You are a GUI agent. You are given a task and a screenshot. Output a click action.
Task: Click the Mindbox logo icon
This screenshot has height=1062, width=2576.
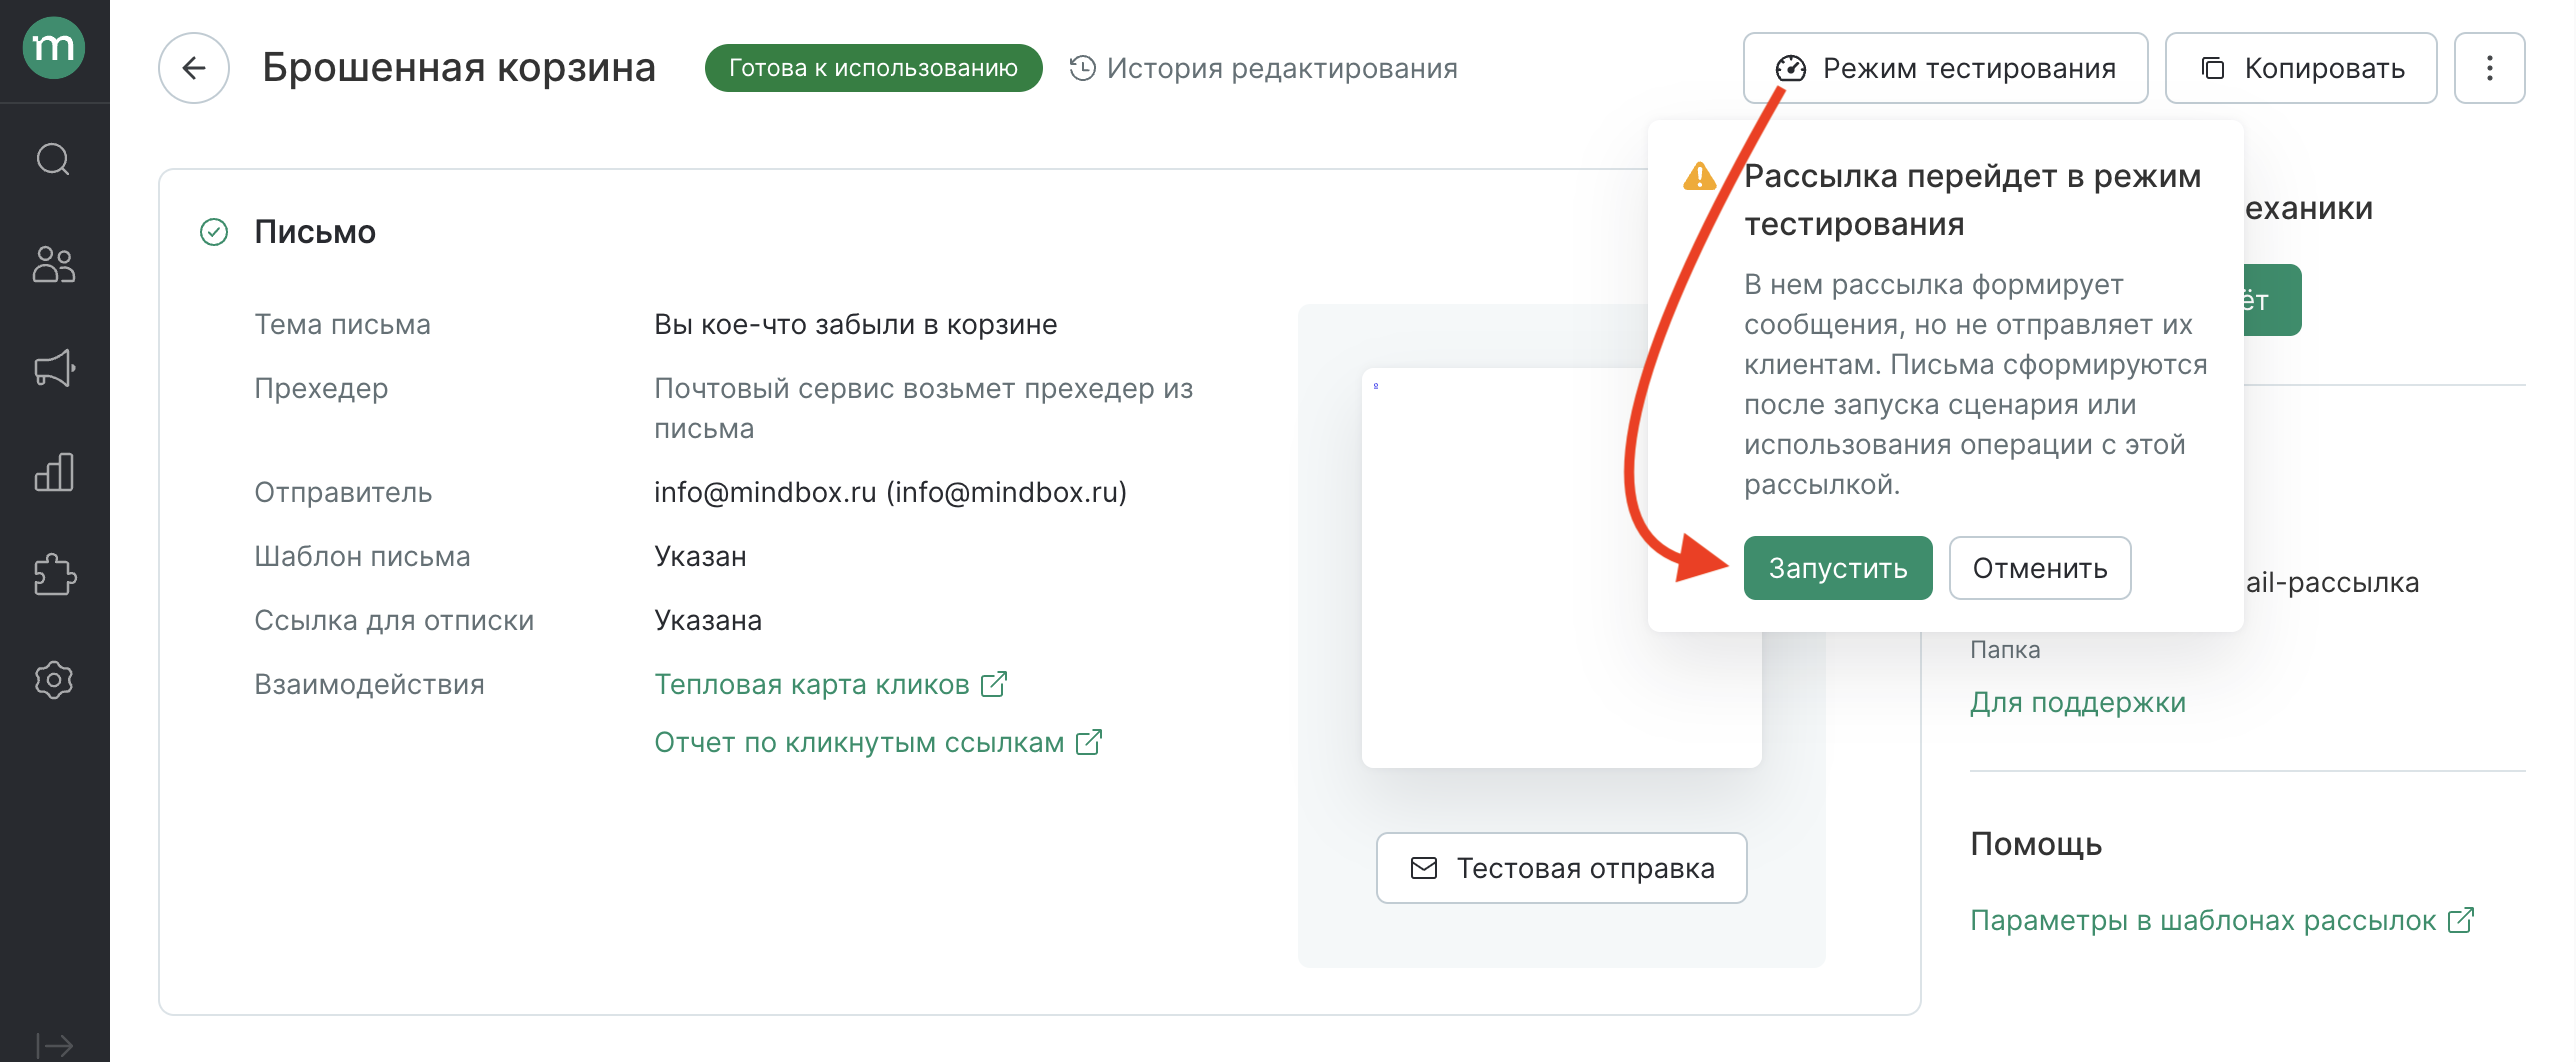coord(54,47)
